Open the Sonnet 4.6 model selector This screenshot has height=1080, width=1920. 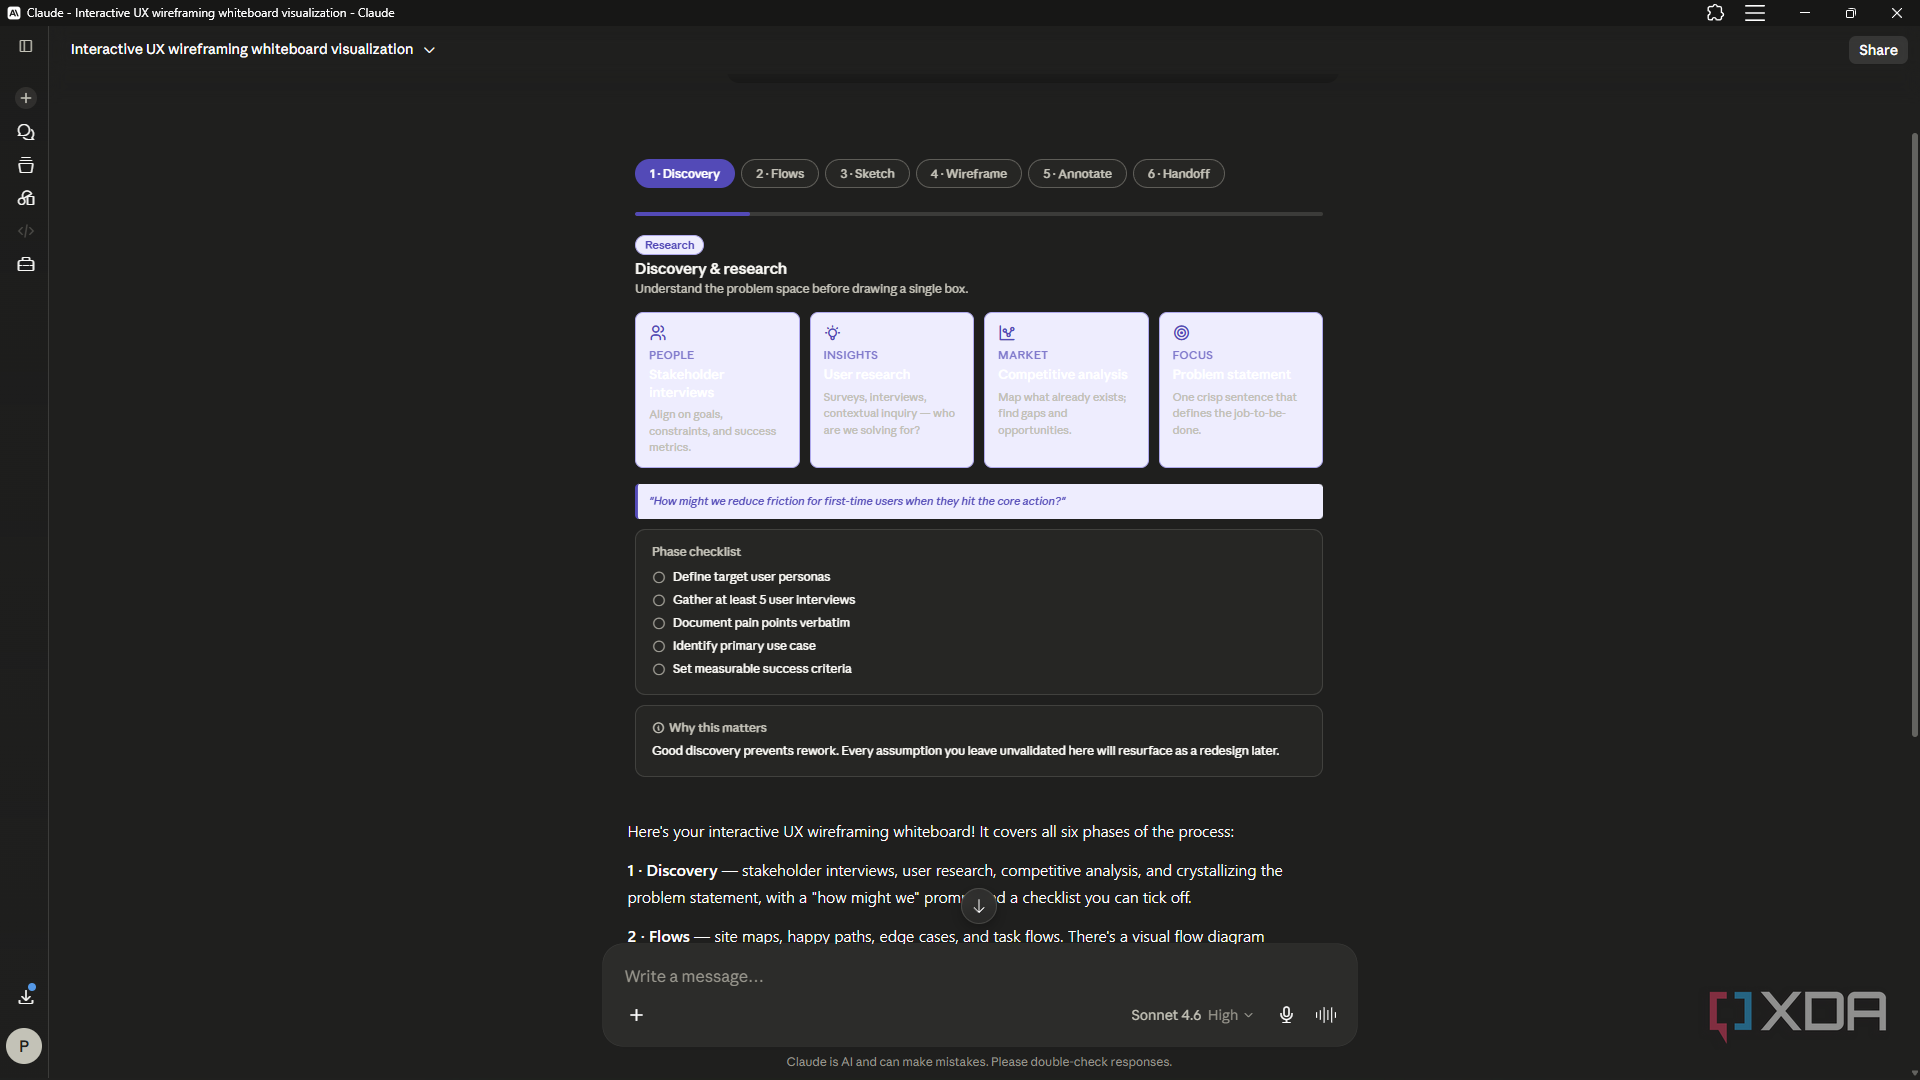coord(1191,1015)
